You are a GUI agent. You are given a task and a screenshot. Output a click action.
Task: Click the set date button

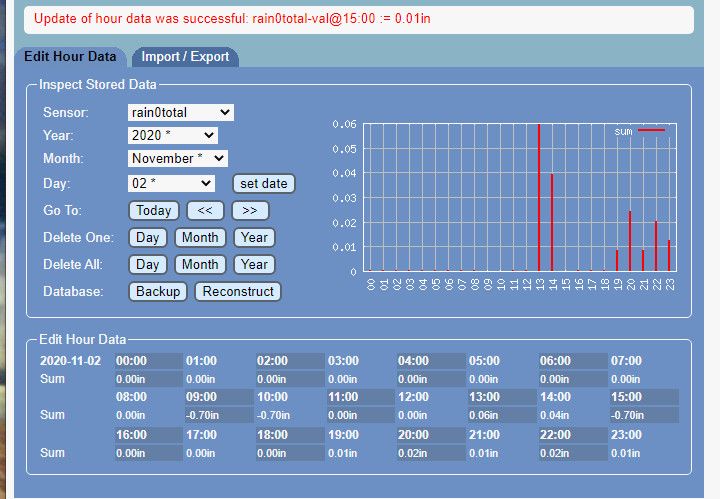coord(264,184)
